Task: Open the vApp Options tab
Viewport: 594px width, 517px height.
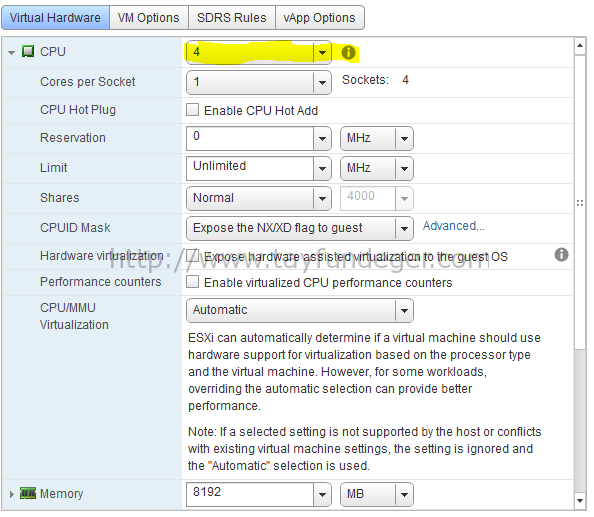Action: (319, 17)
